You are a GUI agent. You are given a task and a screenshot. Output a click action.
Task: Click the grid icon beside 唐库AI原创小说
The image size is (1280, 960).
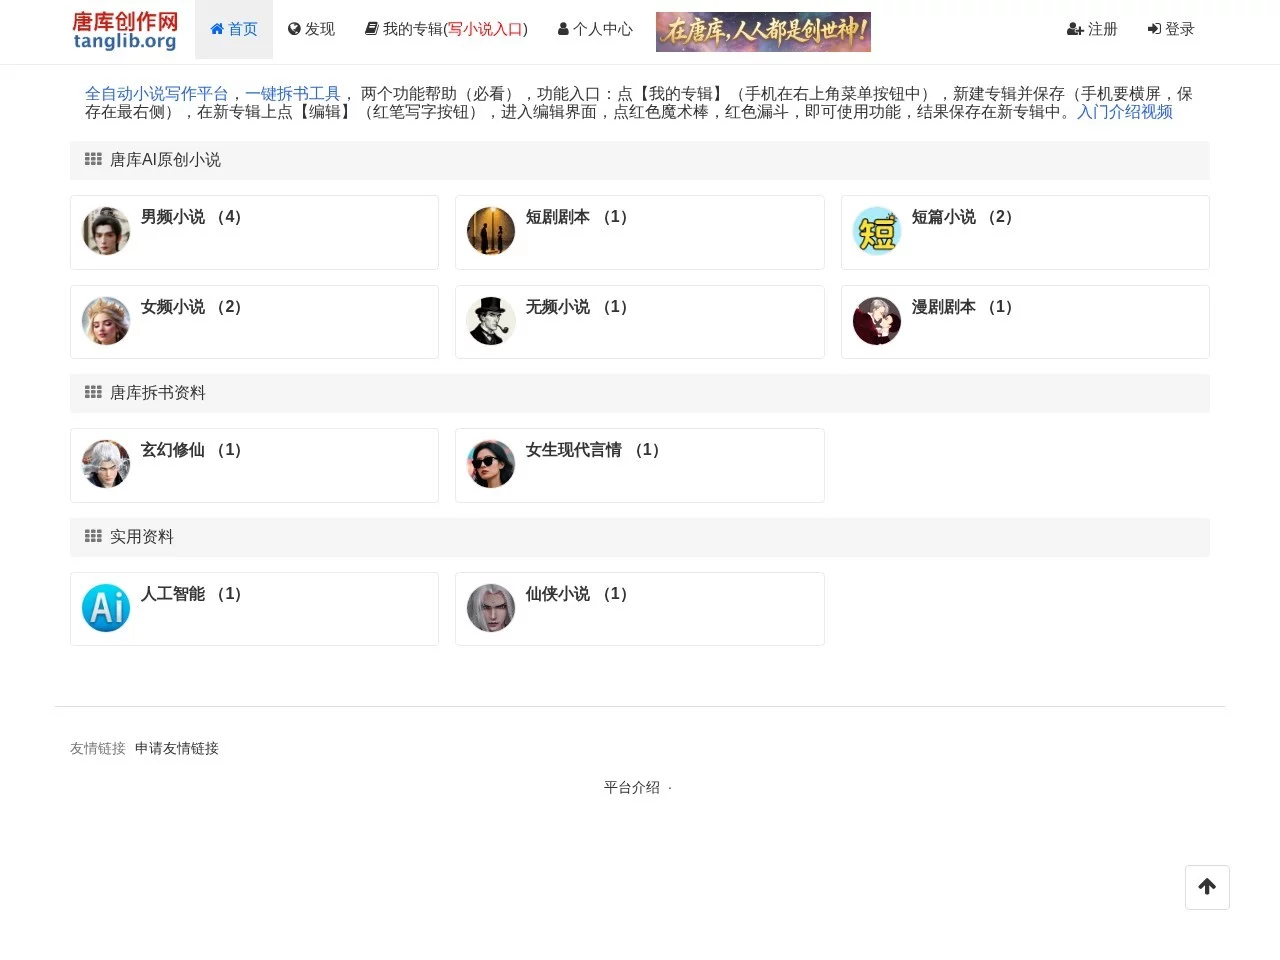tap(92, 159)
